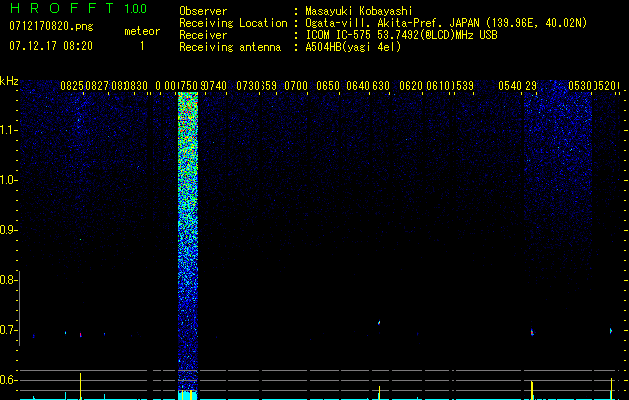The width and height of the screenshot is (629, 400).
Task: Select the A504HB(yagi 4el) antenna text
Action: coord(353,47)
